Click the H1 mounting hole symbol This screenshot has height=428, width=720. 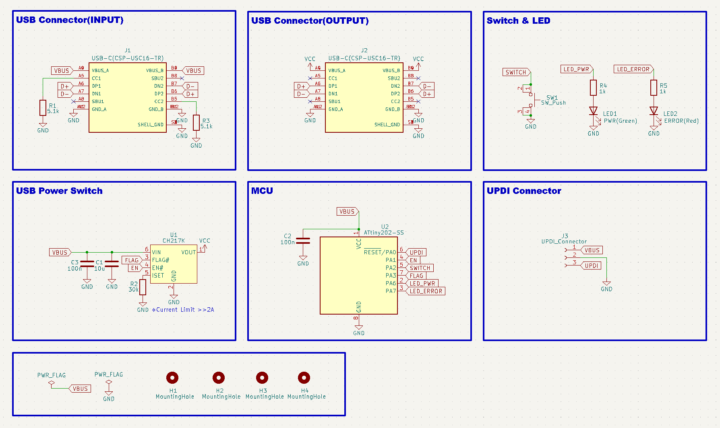pyautogui.click(x=173, y=378)
